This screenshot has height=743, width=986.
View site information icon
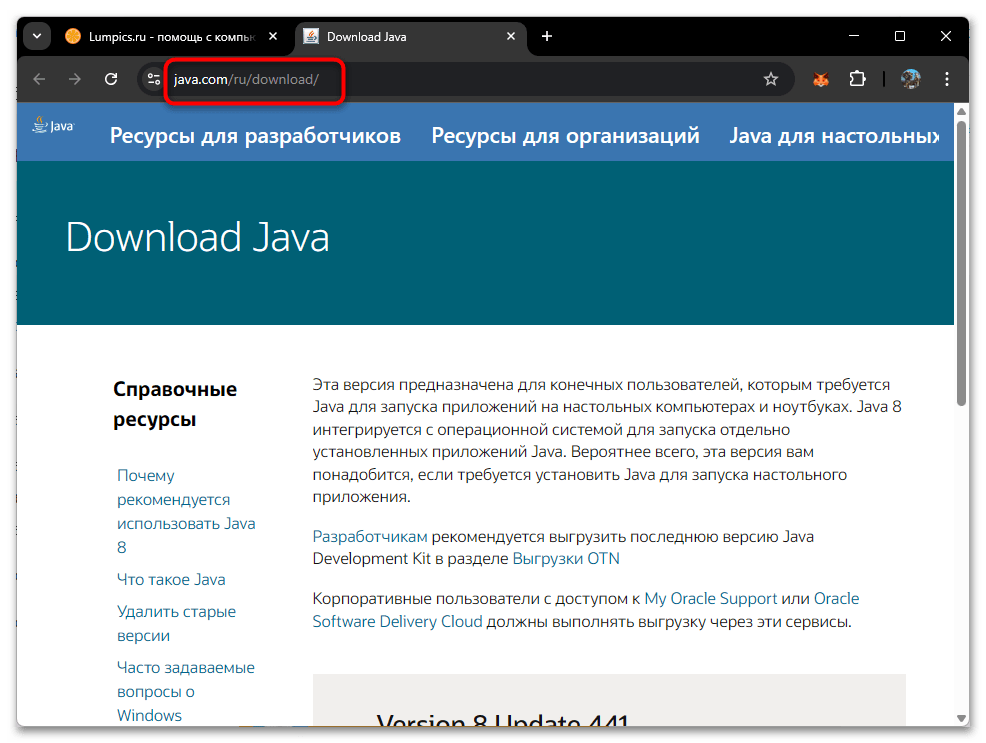(x=153, y=79)
